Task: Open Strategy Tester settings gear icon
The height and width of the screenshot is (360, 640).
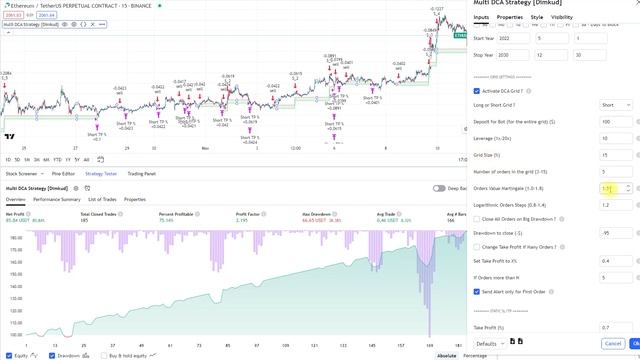Action: click(x=76, y=188)
